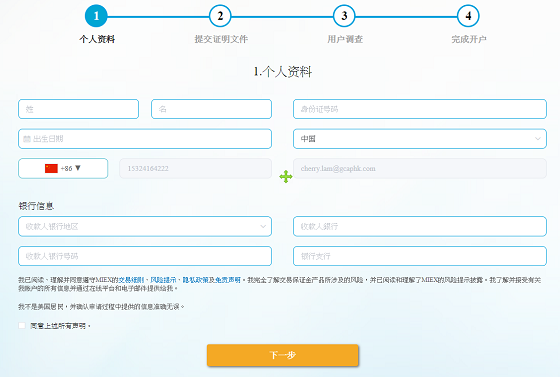Click the China flag icon
The image size is (560, 377).
tap(51, 168)
